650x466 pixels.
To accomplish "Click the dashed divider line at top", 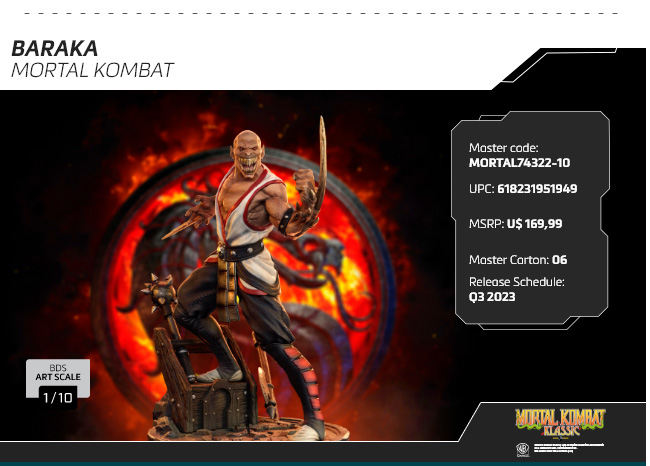I will tap(321, 13).
